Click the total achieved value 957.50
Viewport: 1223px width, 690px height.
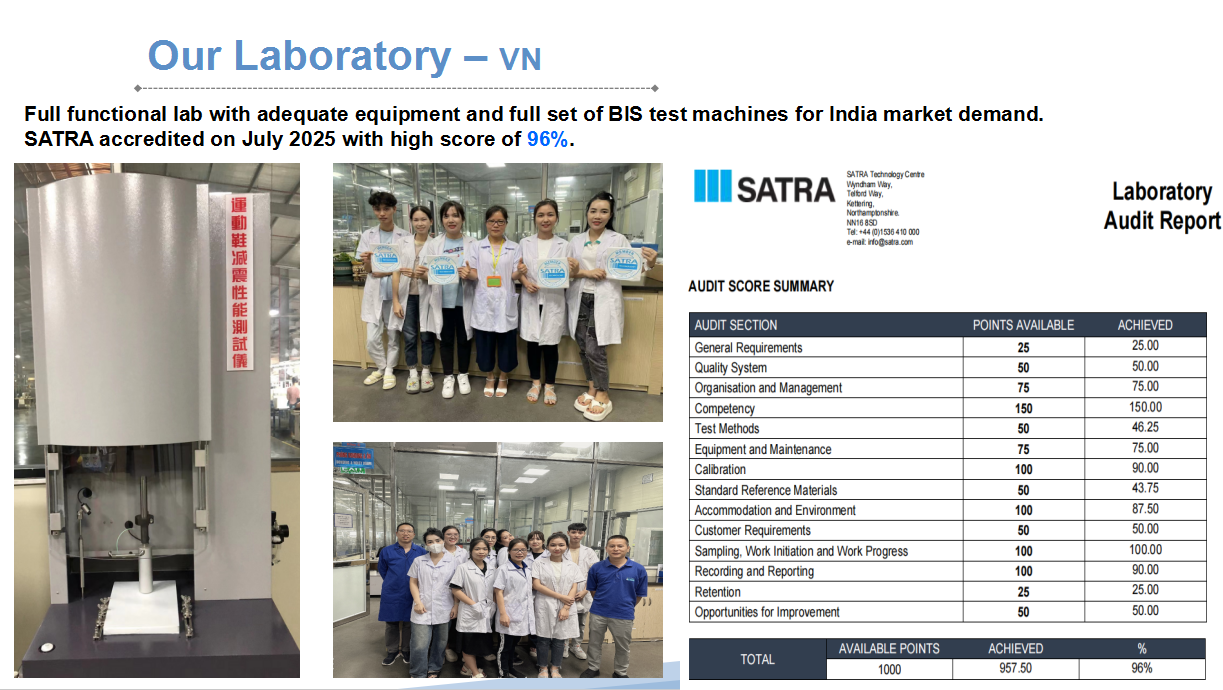tap(1015, 669)
